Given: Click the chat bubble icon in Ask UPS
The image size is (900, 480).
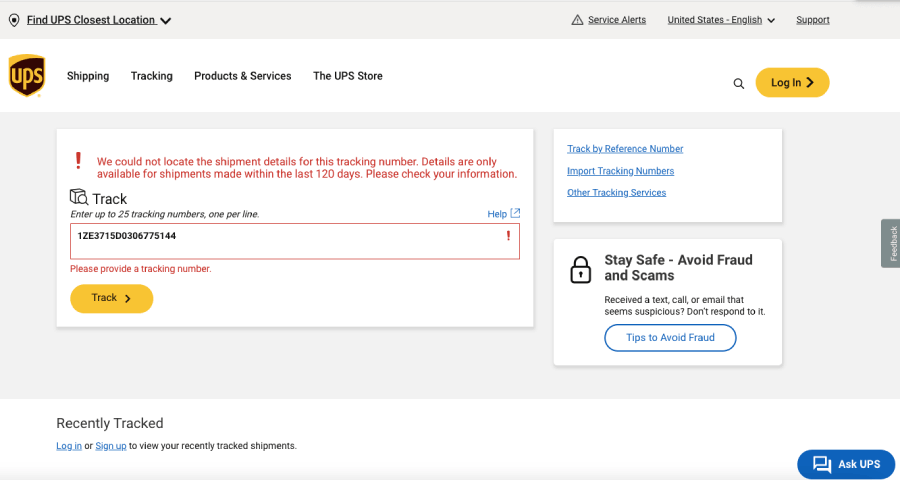Looking at the screenshot, I should (822, 464).
